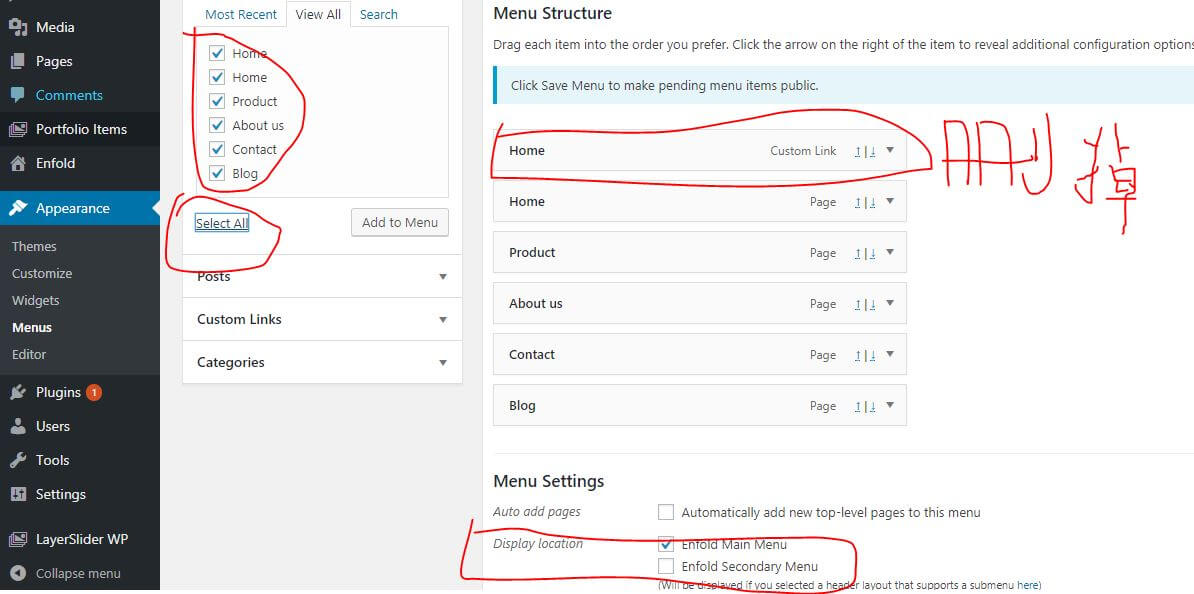Viewport: 1194px width, 594px height.
Task: Open the Settings sidebar icon
Action: pos(18,494)
